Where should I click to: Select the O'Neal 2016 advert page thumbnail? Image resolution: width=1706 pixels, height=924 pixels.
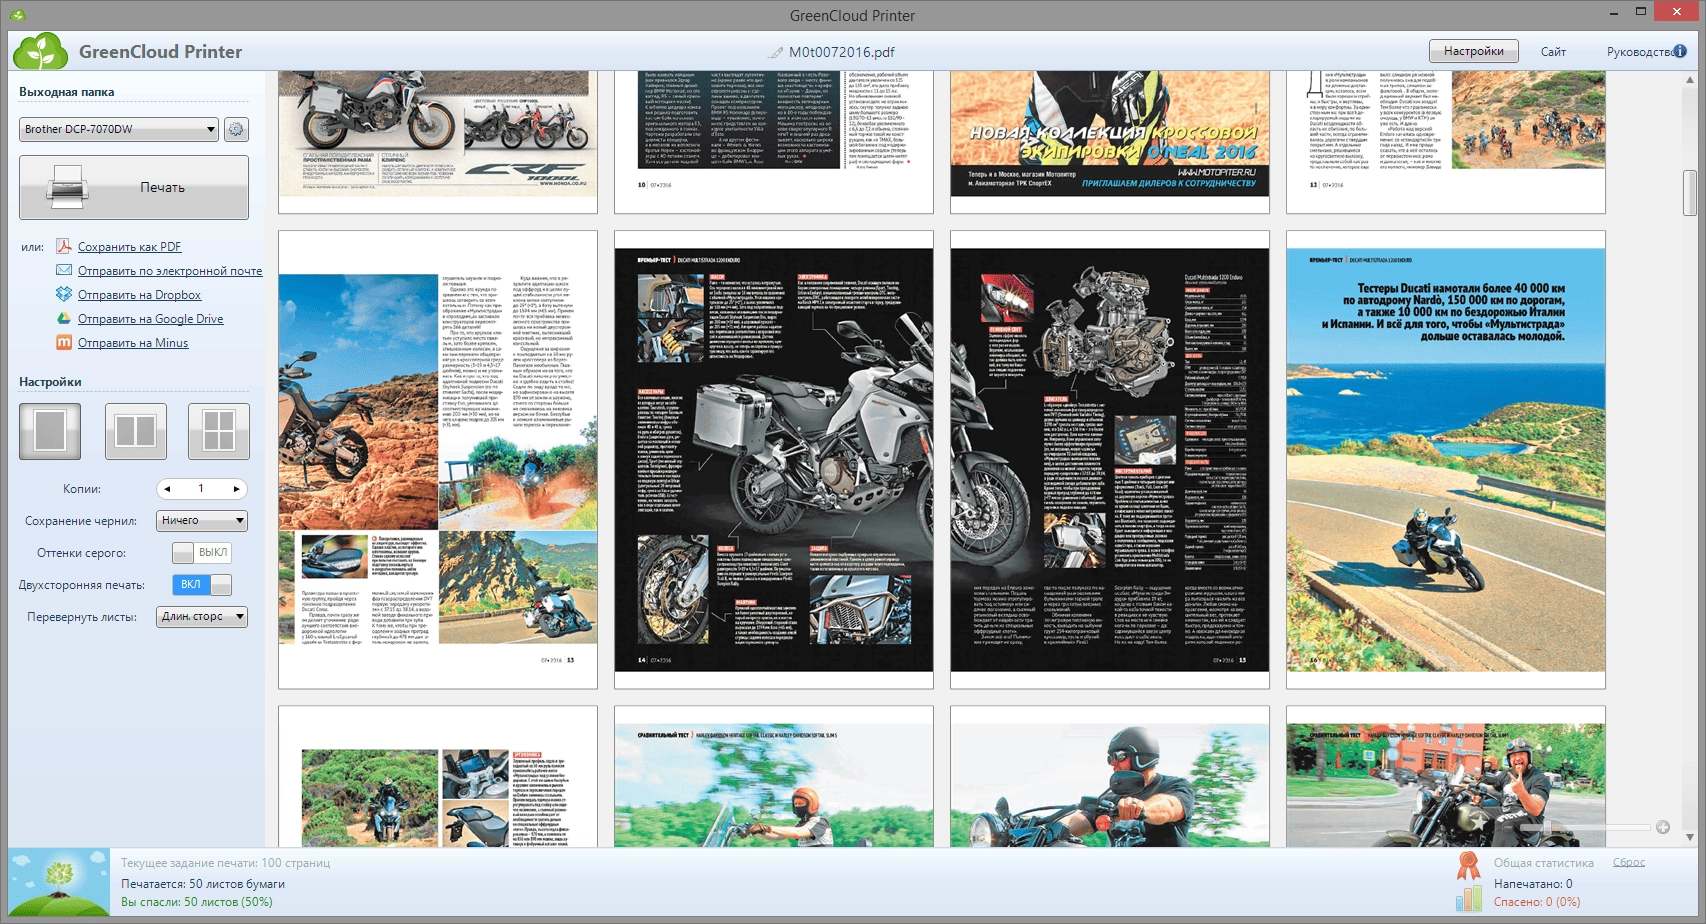[1110, 141]
